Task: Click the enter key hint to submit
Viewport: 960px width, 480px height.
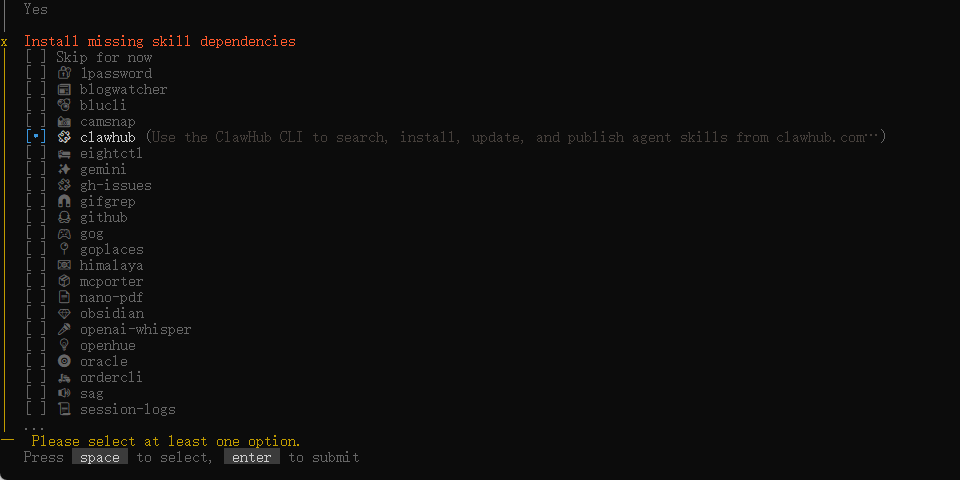Action: tap(252, 457)
